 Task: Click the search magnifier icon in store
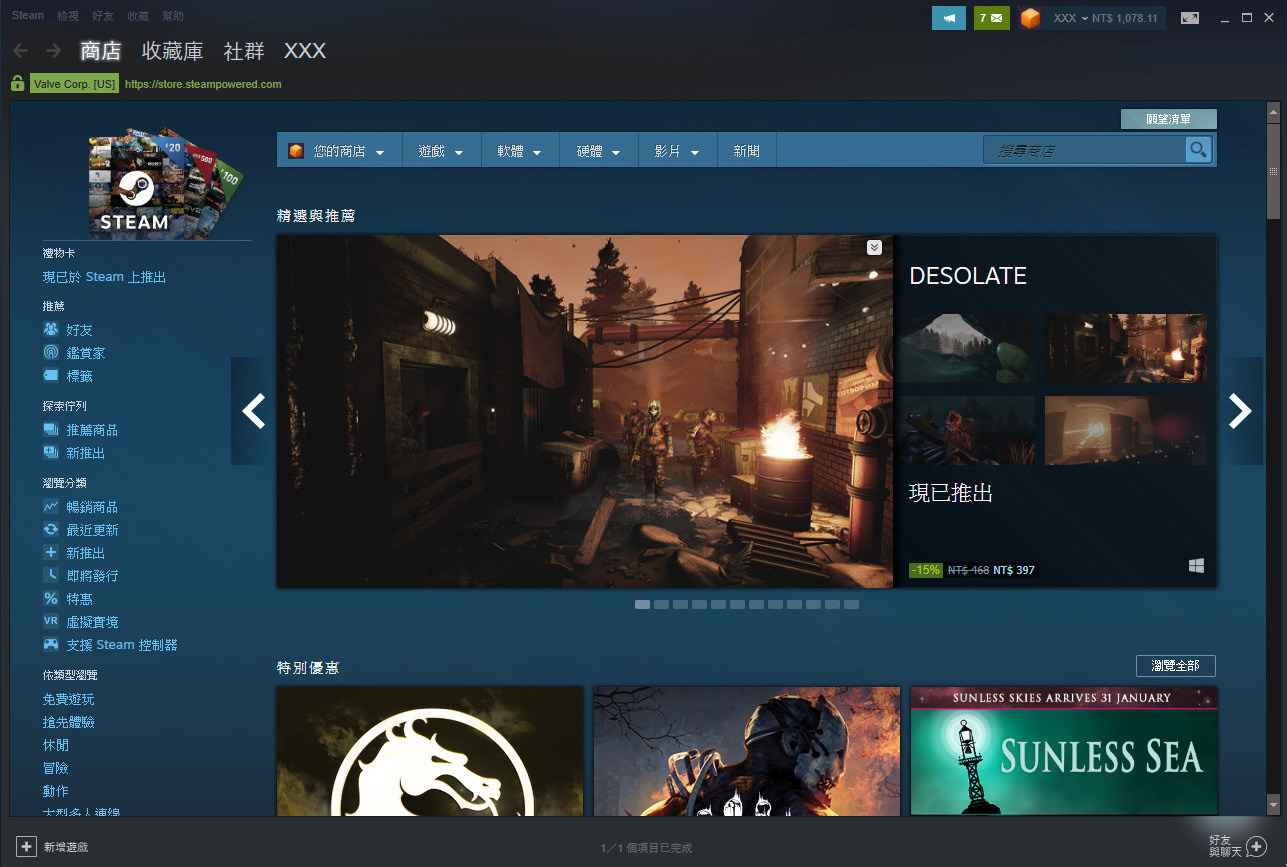coord(1198,150)
